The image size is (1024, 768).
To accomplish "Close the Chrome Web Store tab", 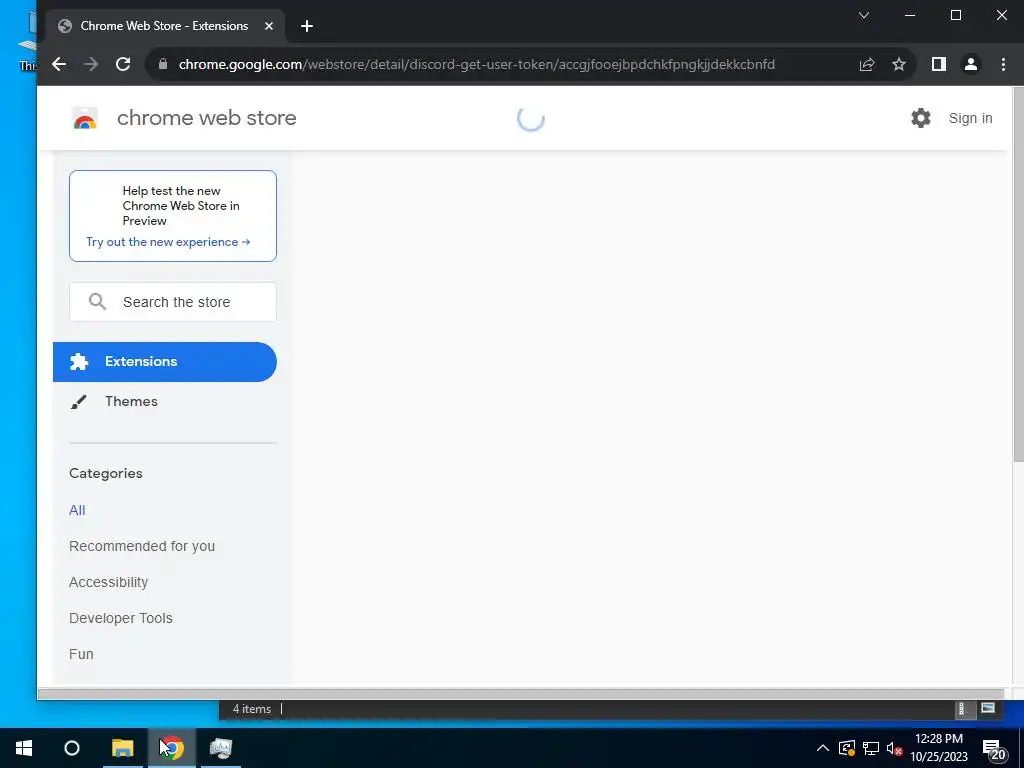I will point(268,26).
